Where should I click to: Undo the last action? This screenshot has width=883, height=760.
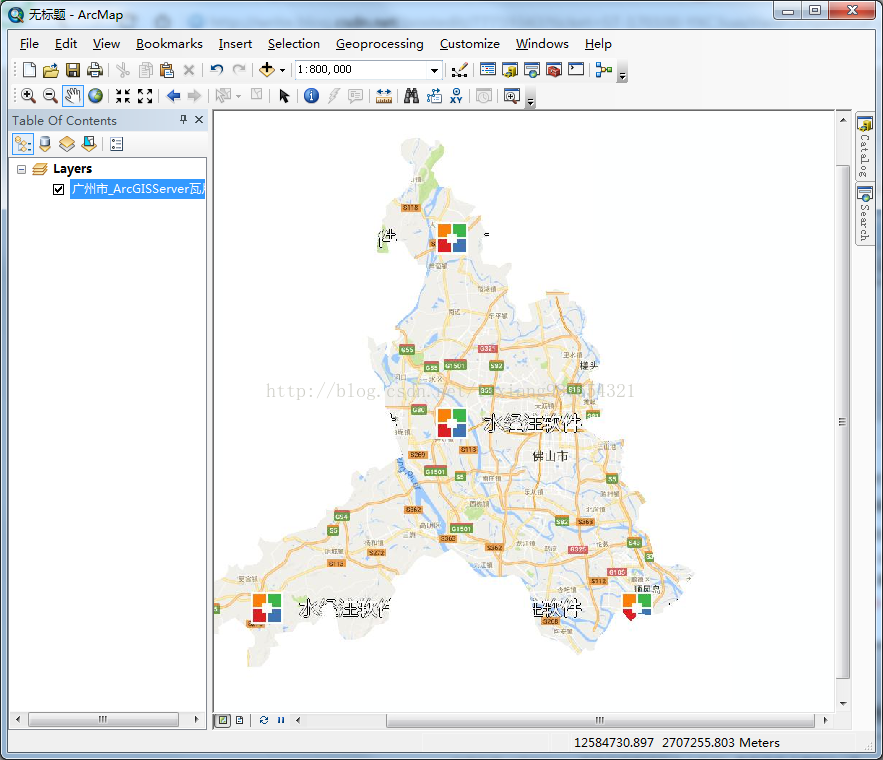click(x=216, y=70)
